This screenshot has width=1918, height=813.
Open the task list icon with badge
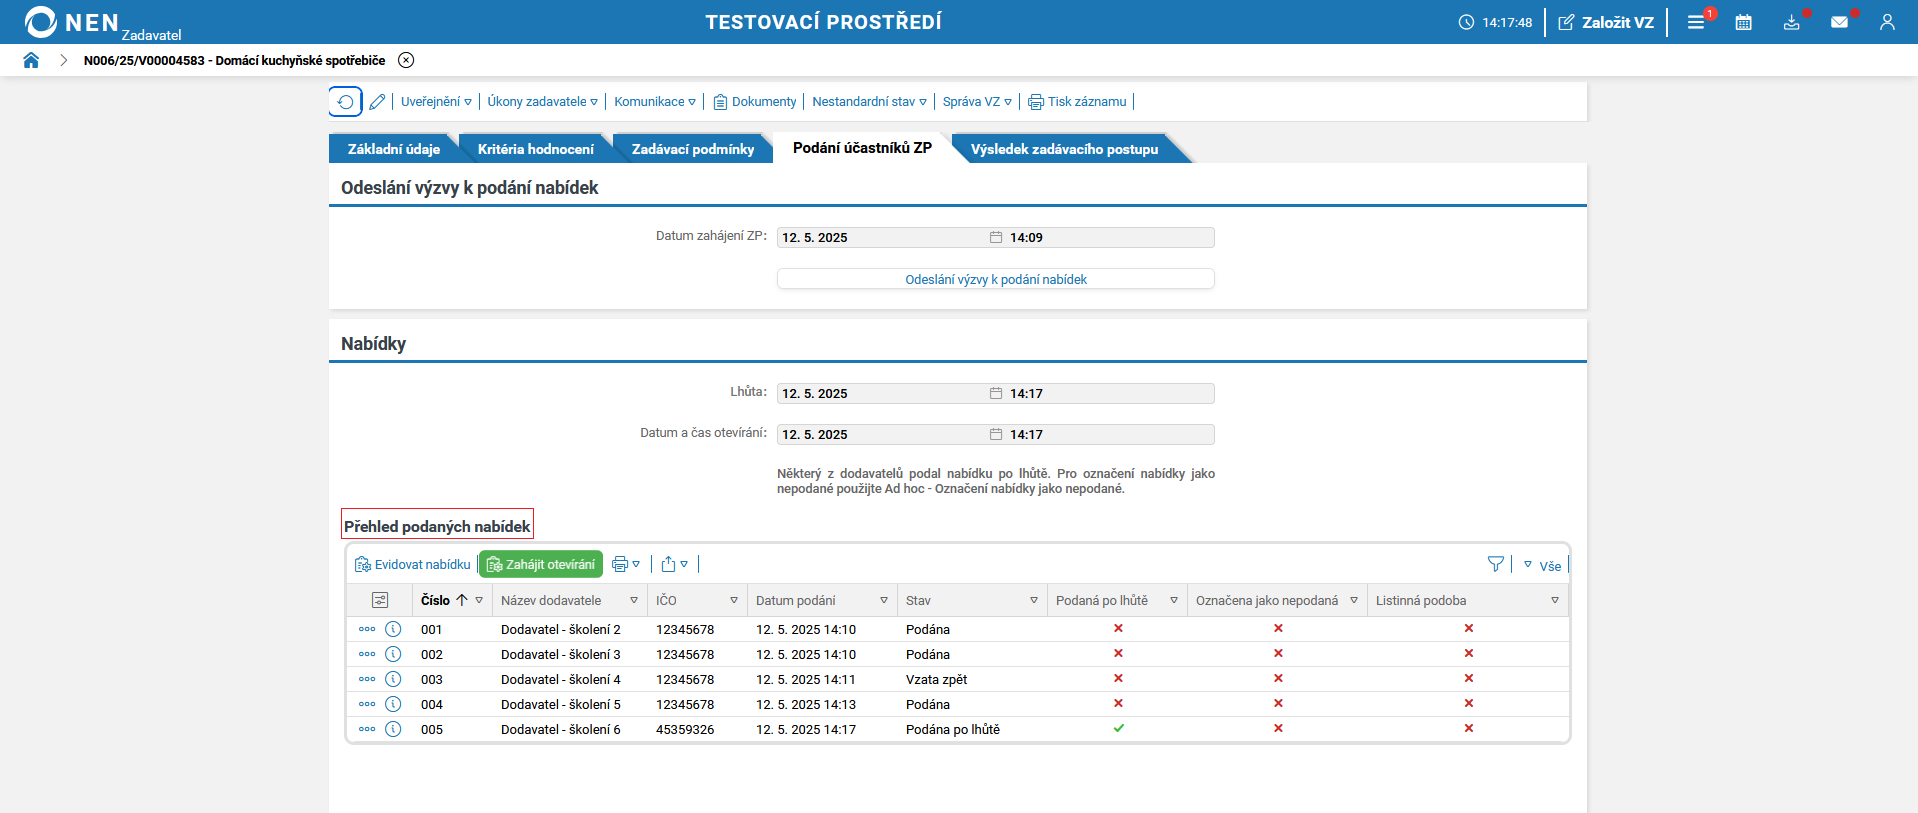[1697, 22]
